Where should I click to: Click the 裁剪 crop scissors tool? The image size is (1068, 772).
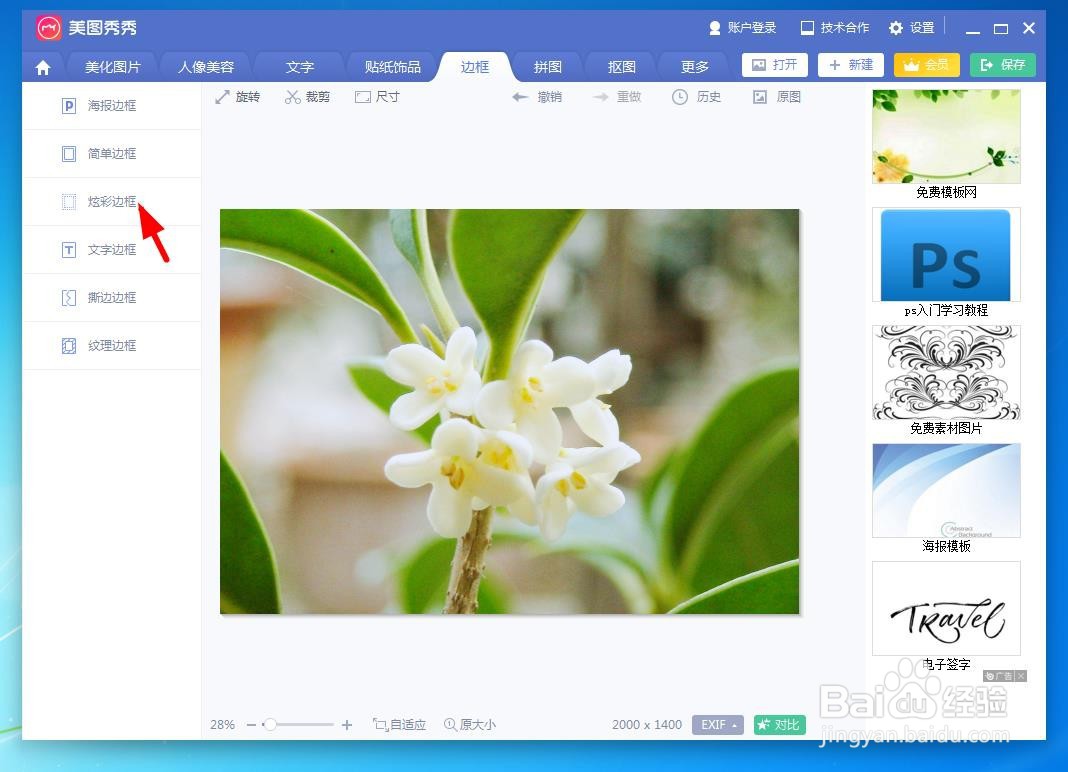pos(307,97)
